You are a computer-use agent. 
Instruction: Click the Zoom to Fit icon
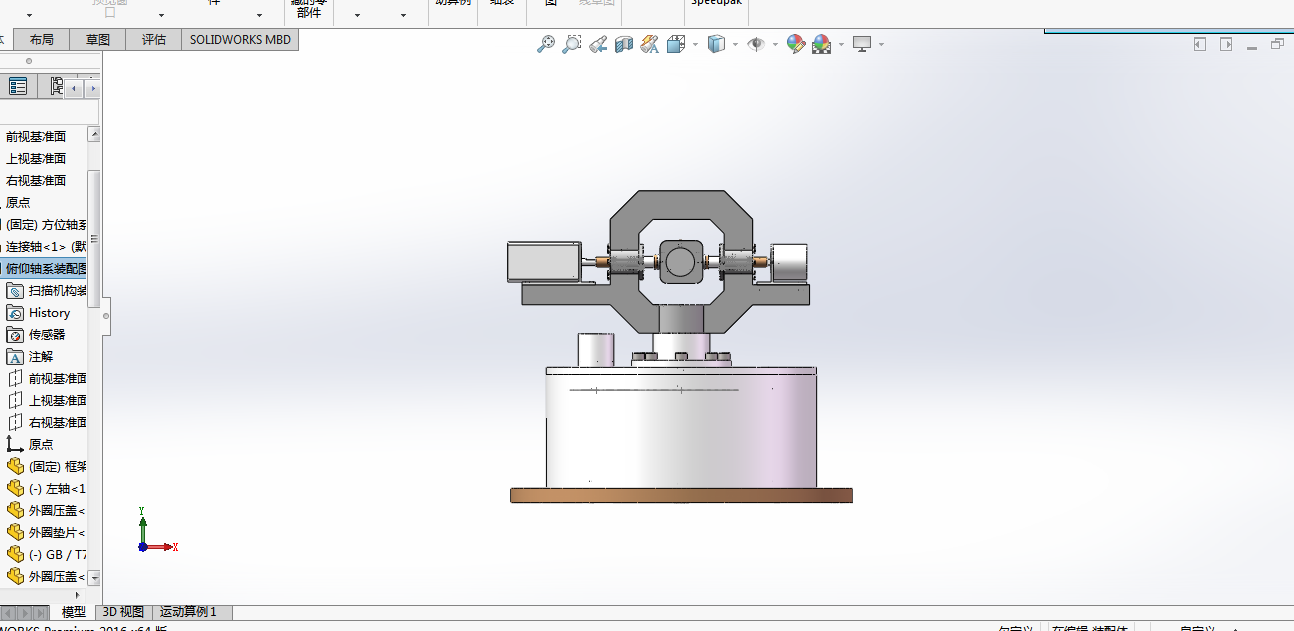(x=545, y=44)
